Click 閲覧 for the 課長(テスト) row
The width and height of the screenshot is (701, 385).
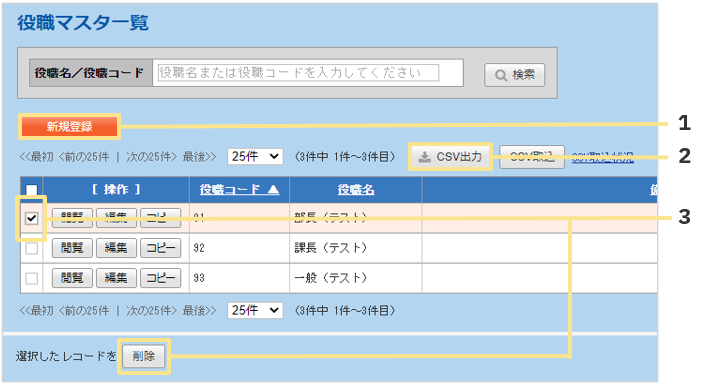coord(72,248)
